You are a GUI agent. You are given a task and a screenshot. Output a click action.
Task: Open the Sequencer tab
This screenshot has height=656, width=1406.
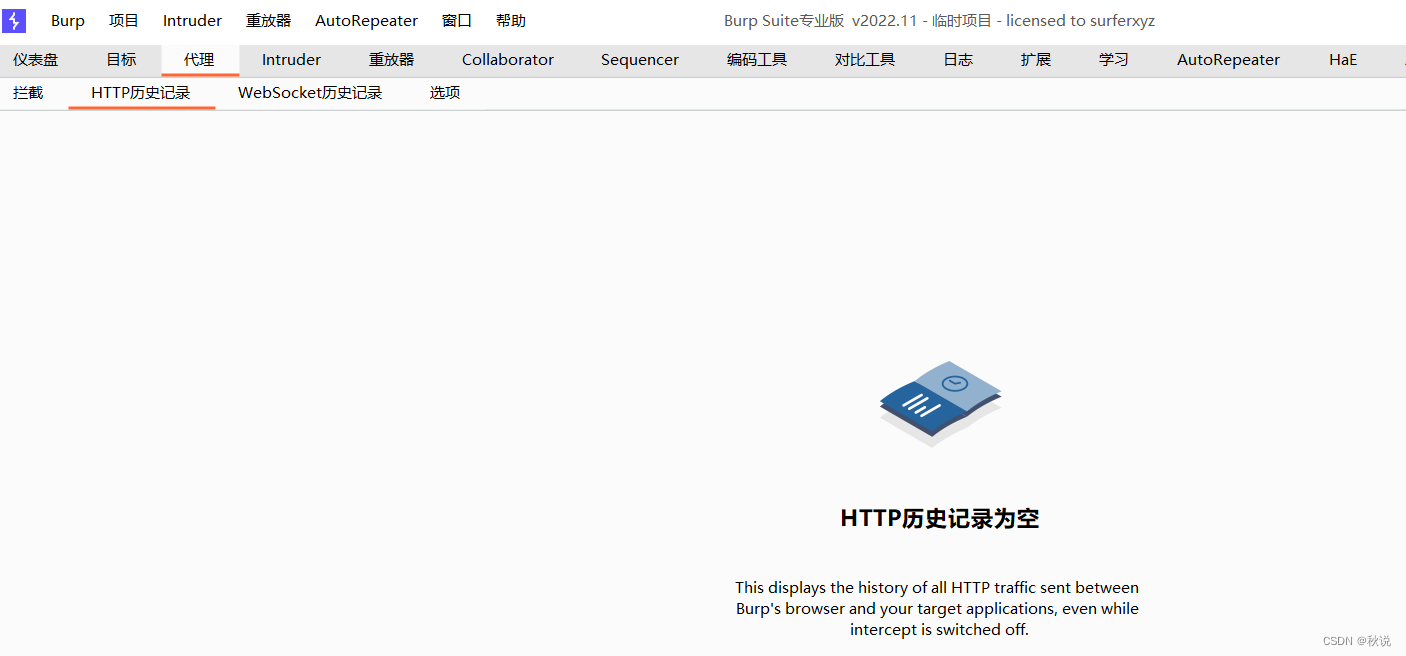click(640, 60)
